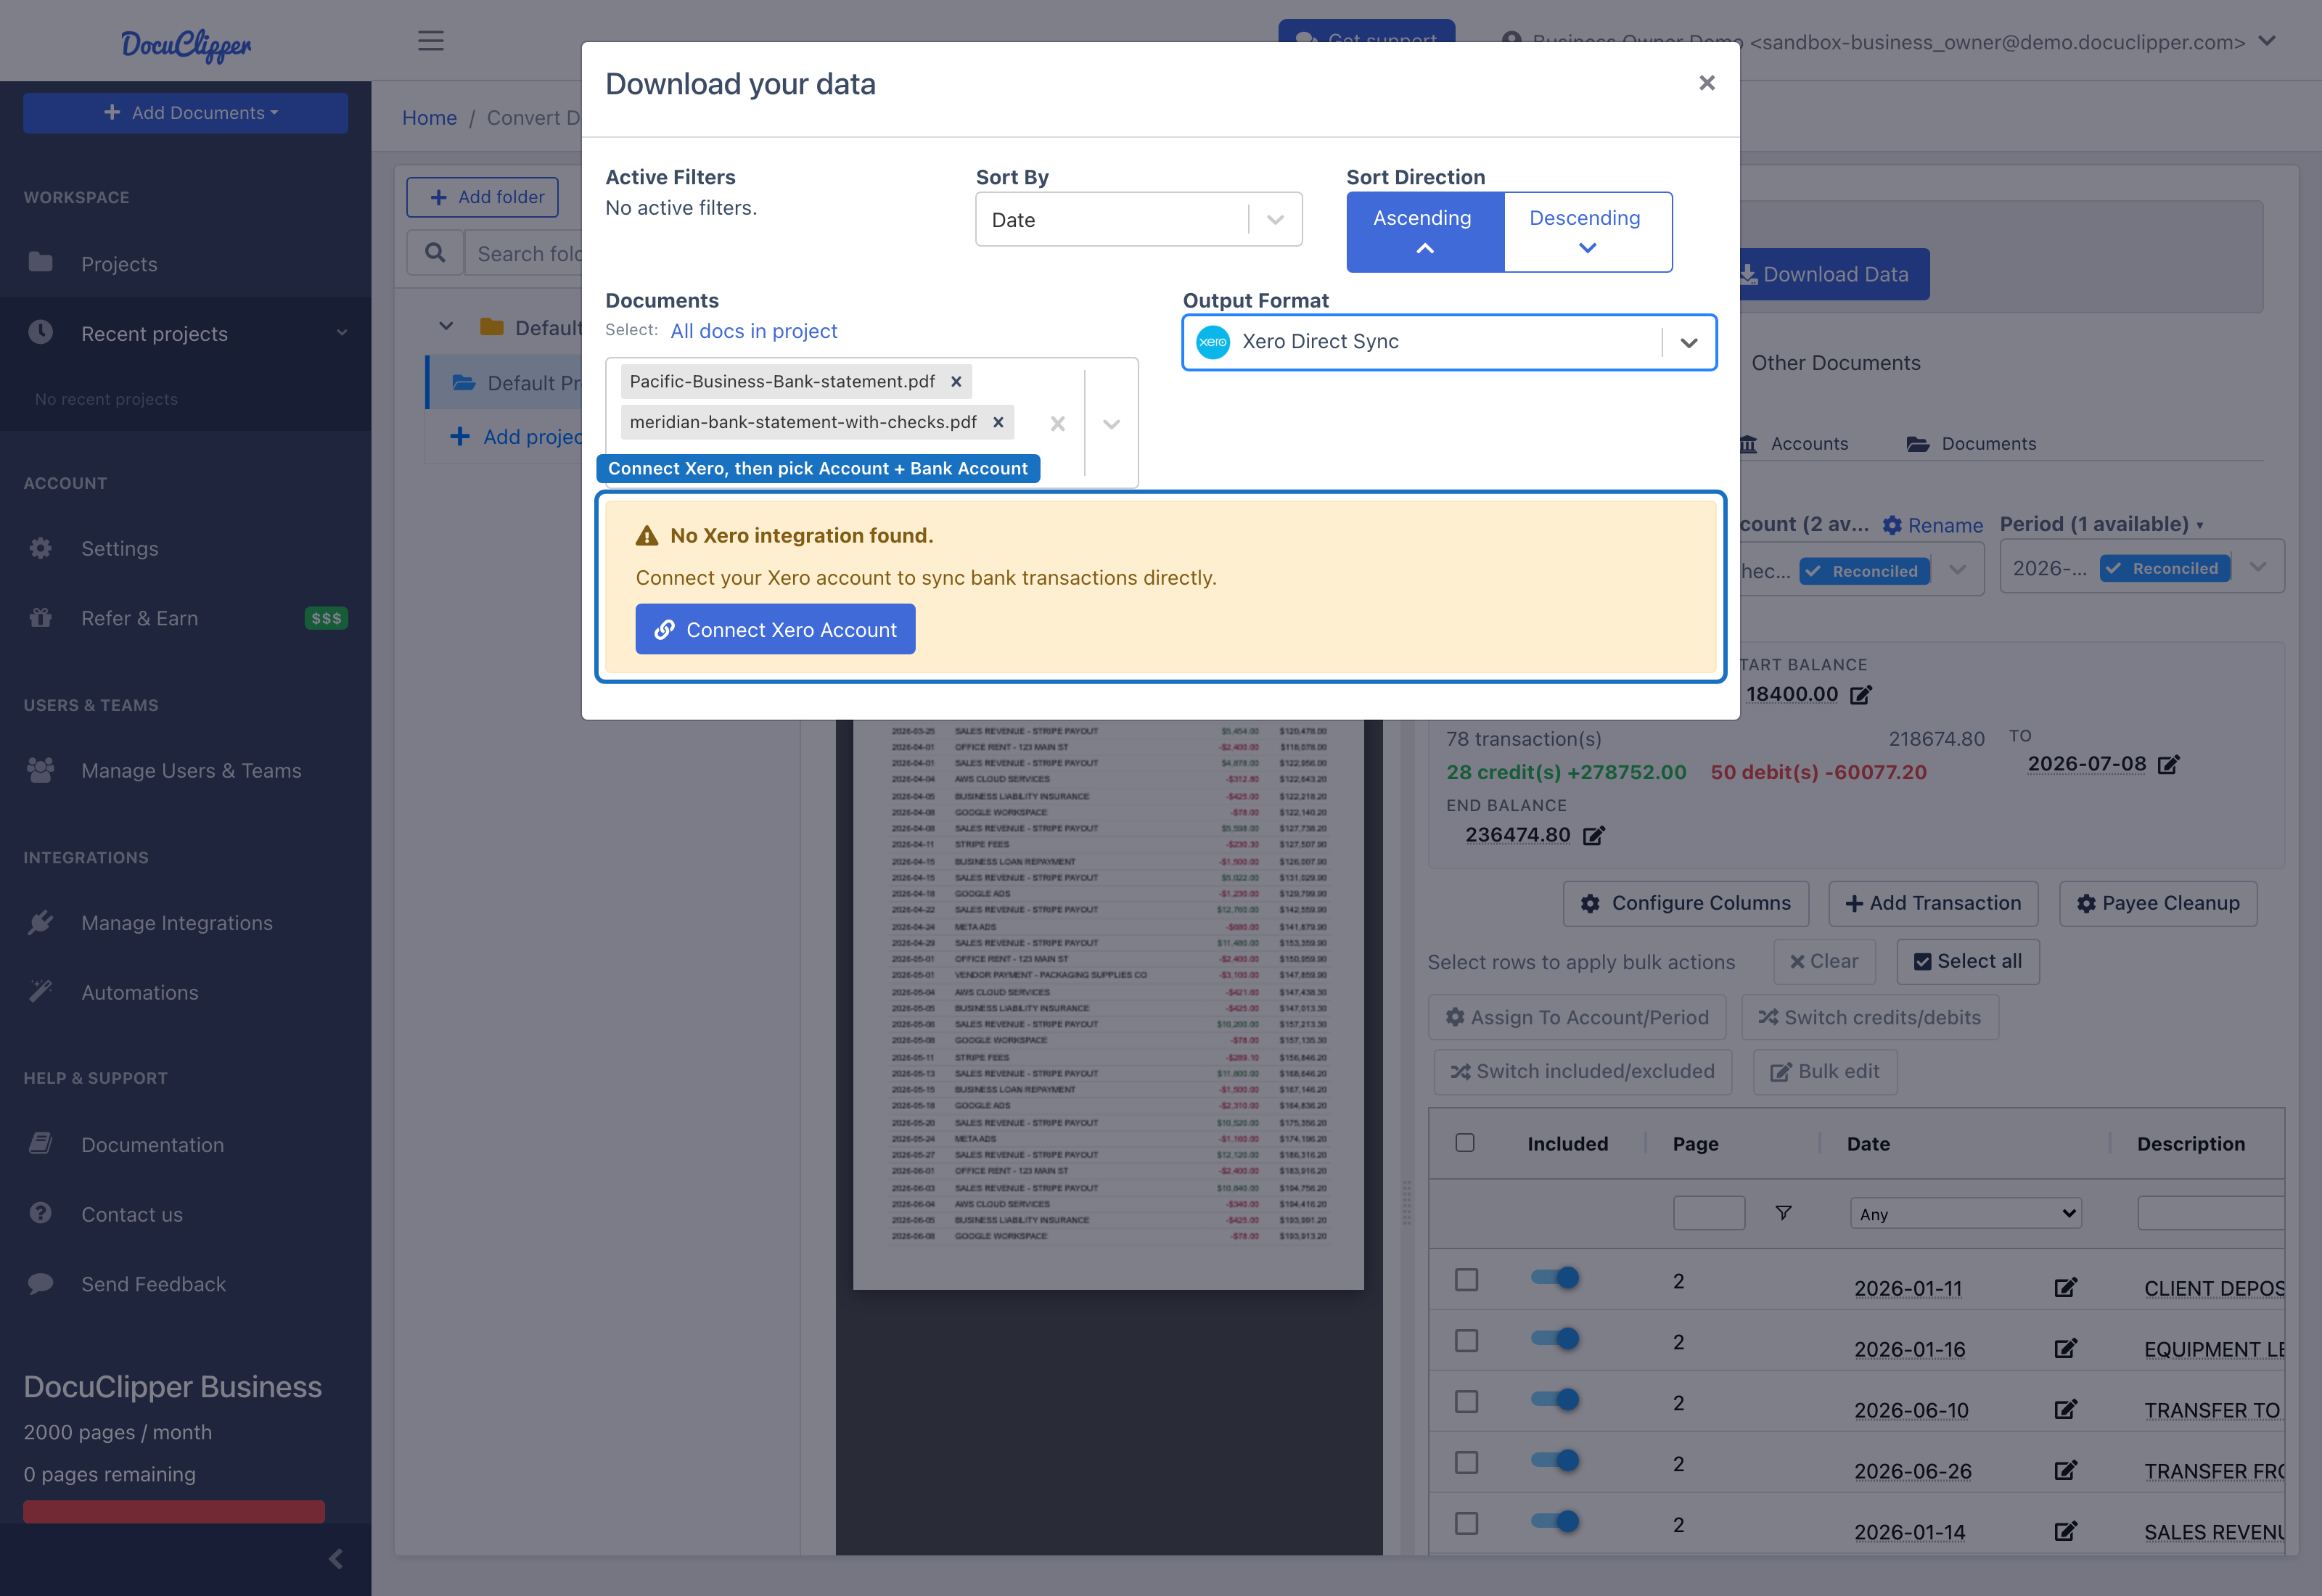Click the Page column filter funnel icon
Viewport: 2322px width, 1596px height.
coord(1783,1213)
